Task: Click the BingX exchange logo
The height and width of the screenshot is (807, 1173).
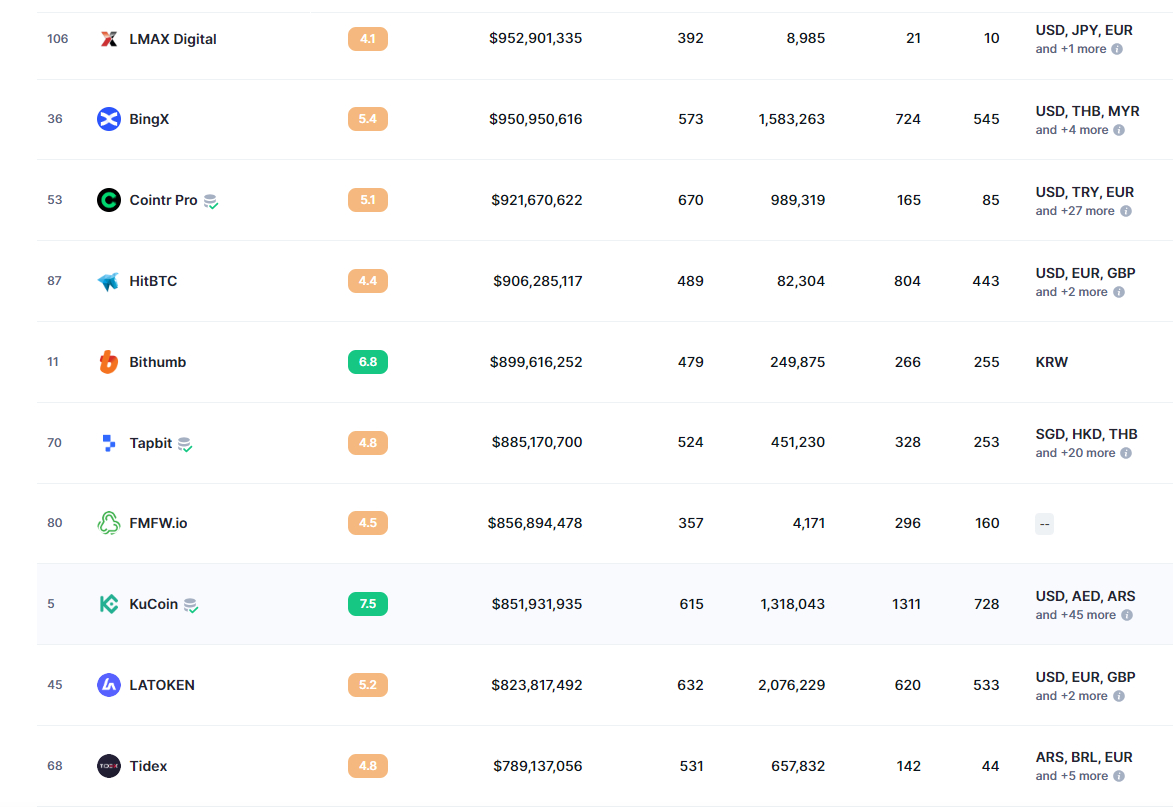Action: click(109, 119)
